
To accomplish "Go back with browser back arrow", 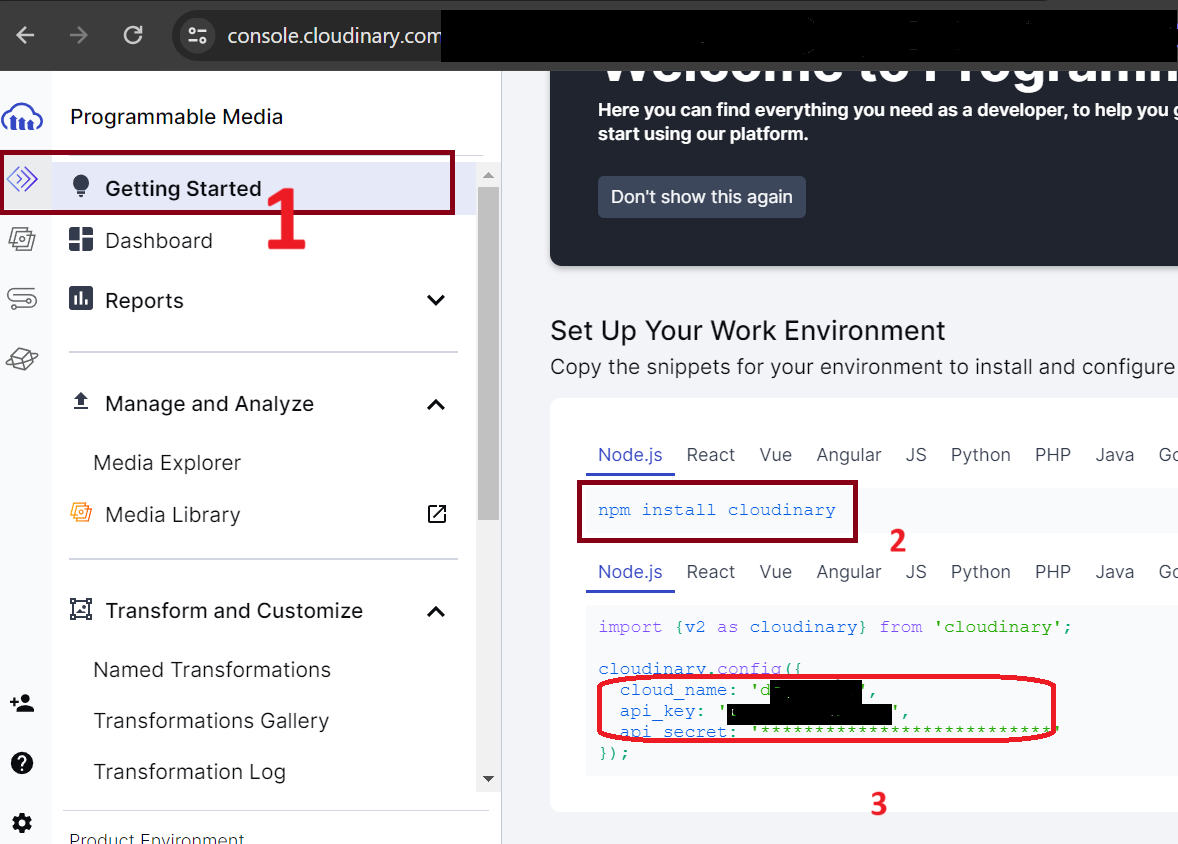I will pyautogui.click(x=26, y=35).
